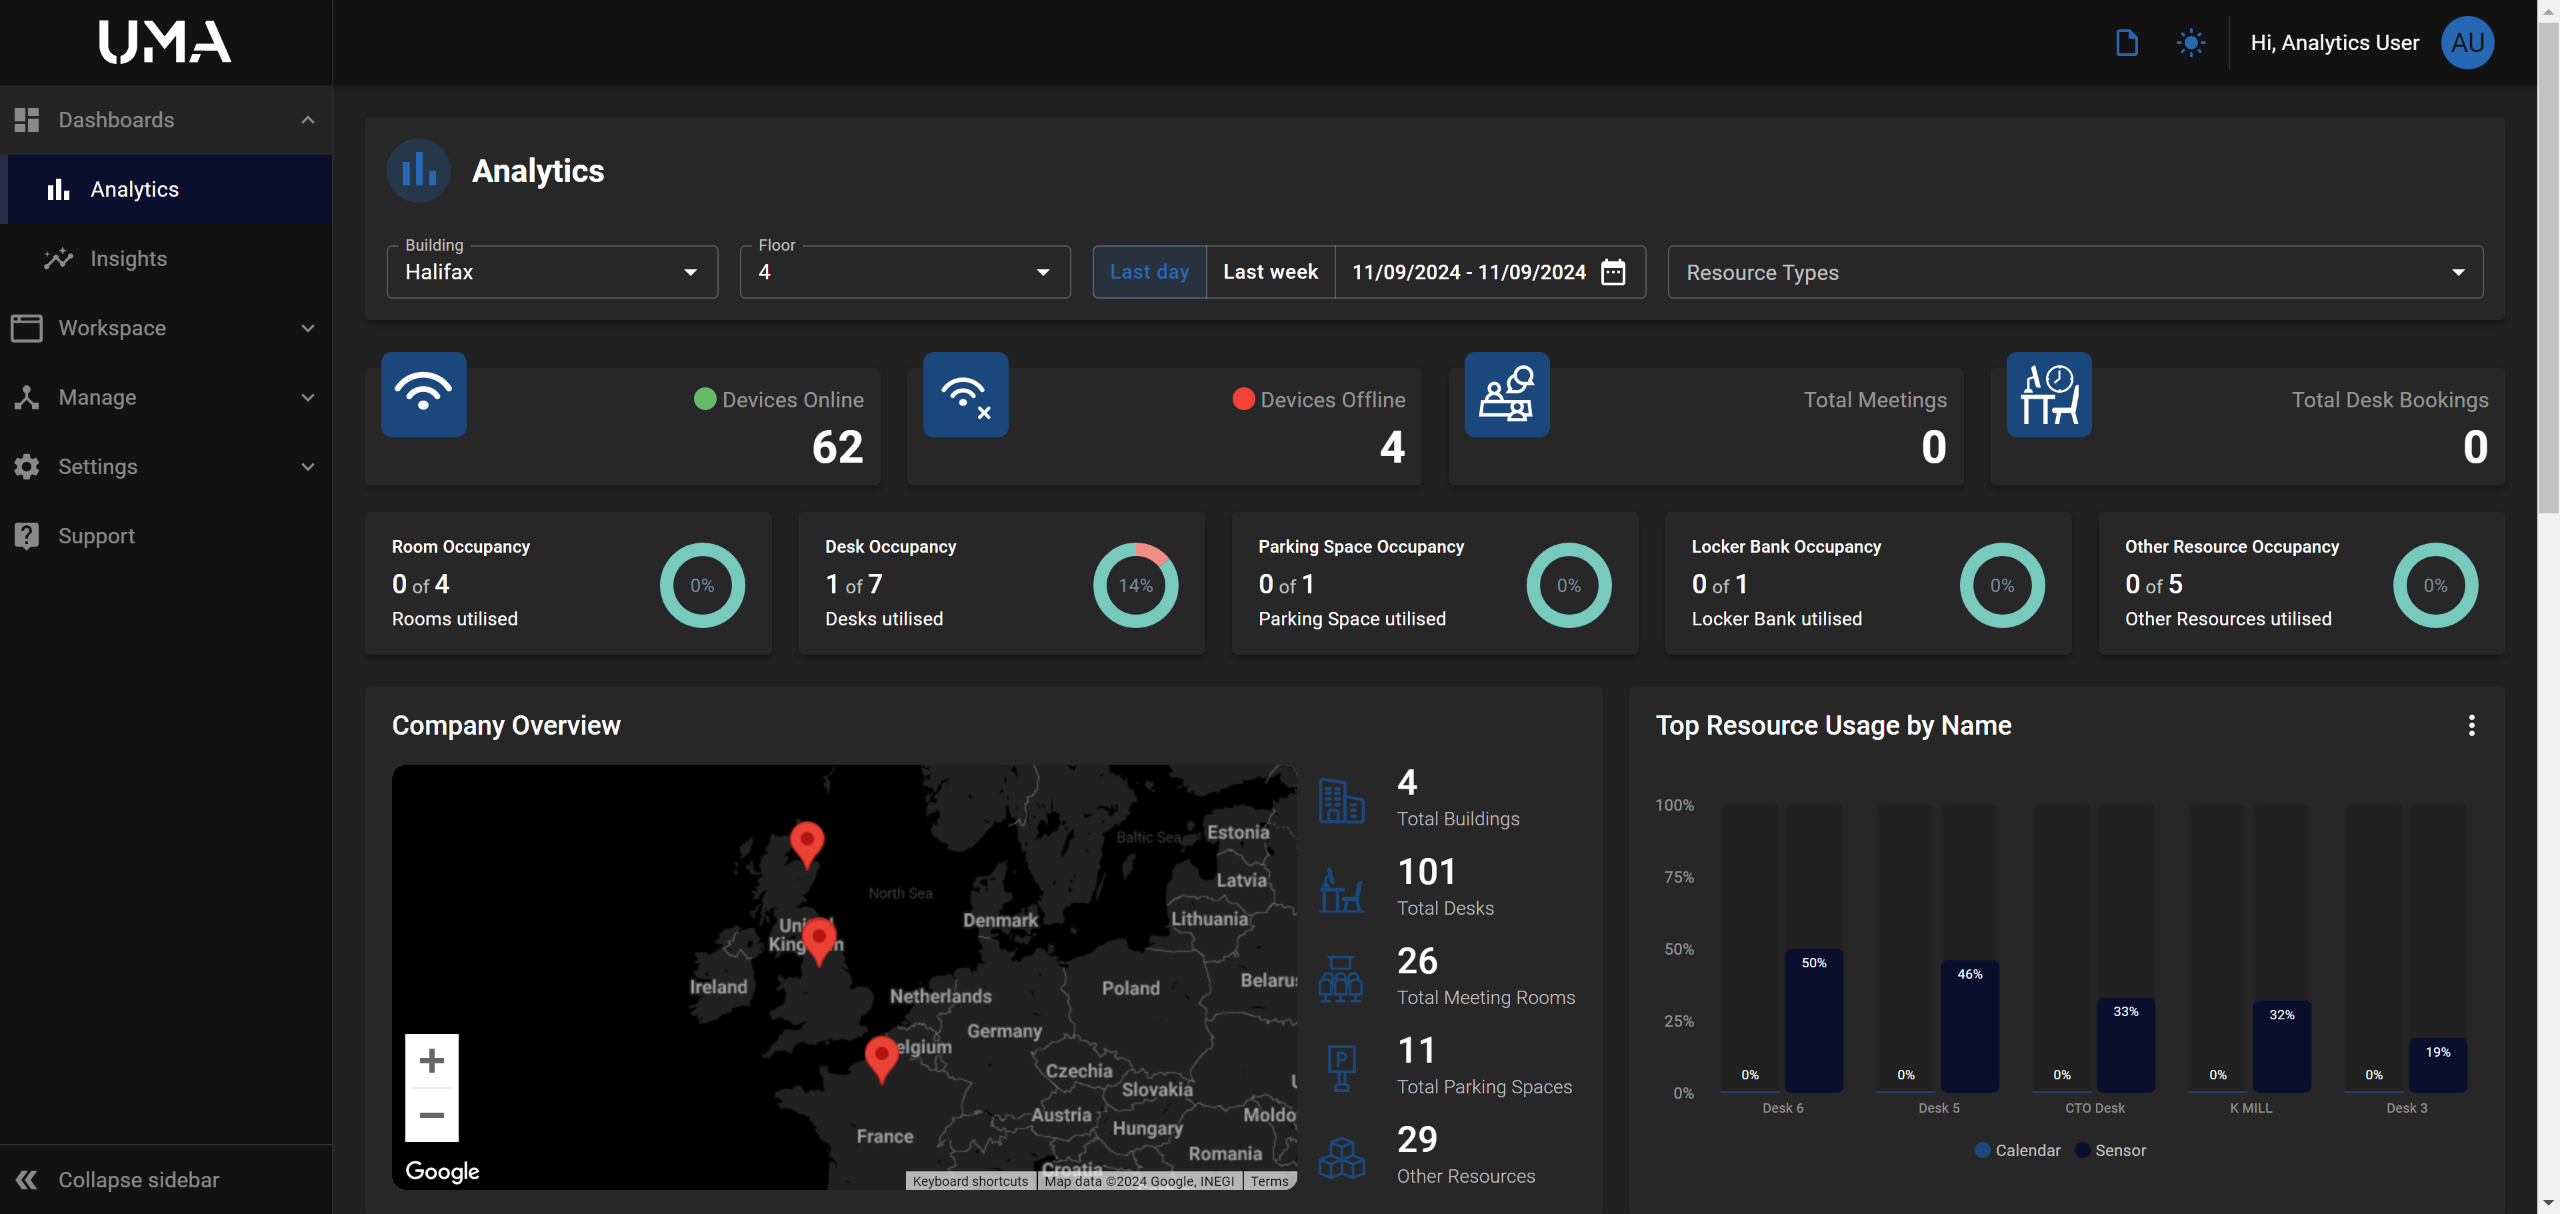Click three-dot menu on Top Resource Usage

coord(2471,725)
